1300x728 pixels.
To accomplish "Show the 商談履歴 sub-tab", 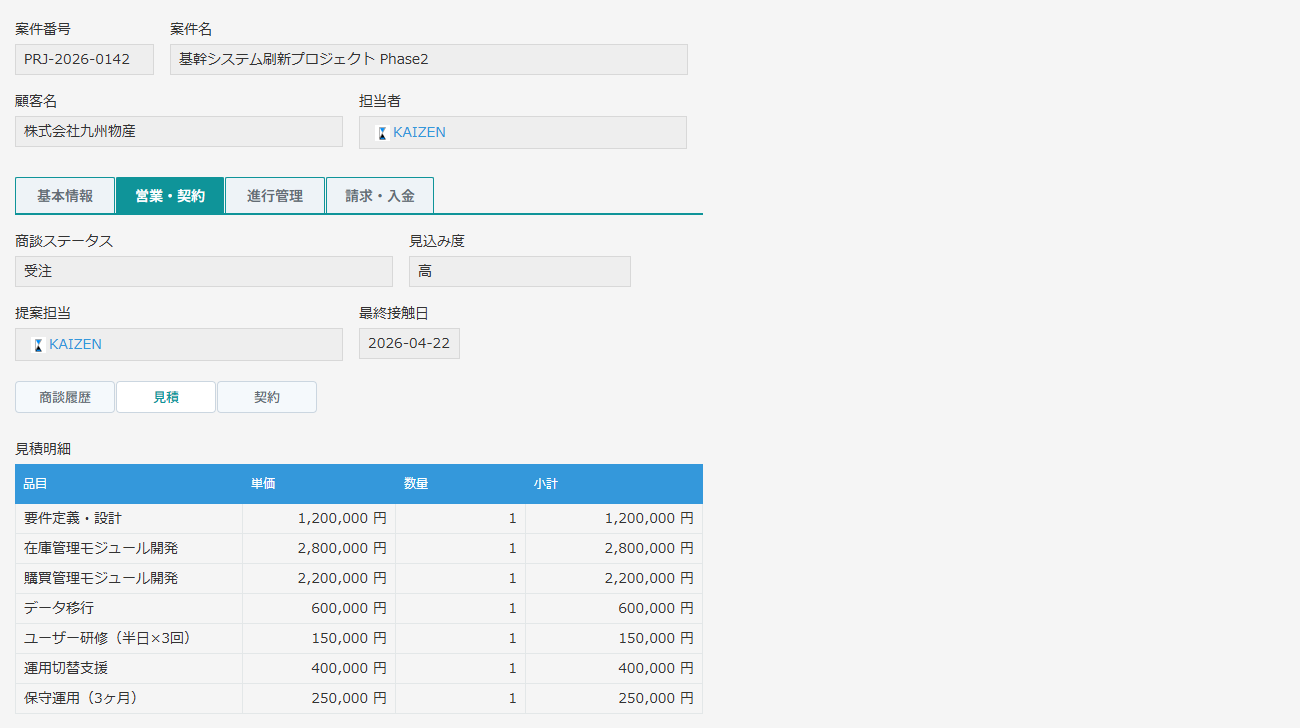I will [65, 397].
